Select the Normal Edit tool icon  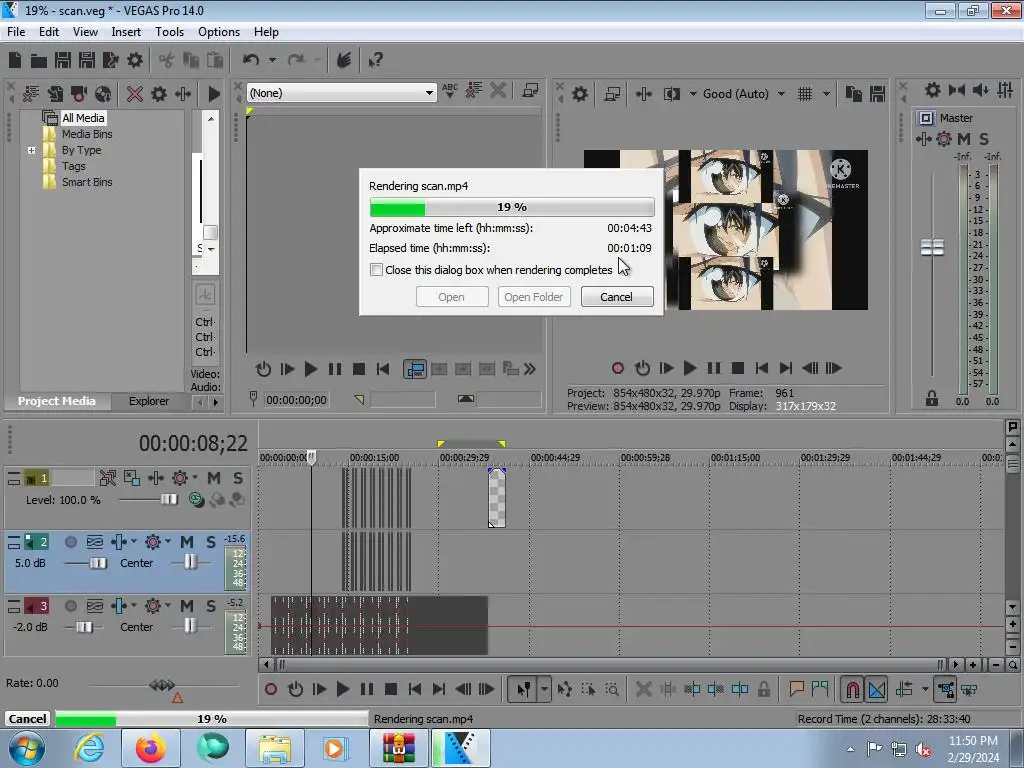[524, 689]
